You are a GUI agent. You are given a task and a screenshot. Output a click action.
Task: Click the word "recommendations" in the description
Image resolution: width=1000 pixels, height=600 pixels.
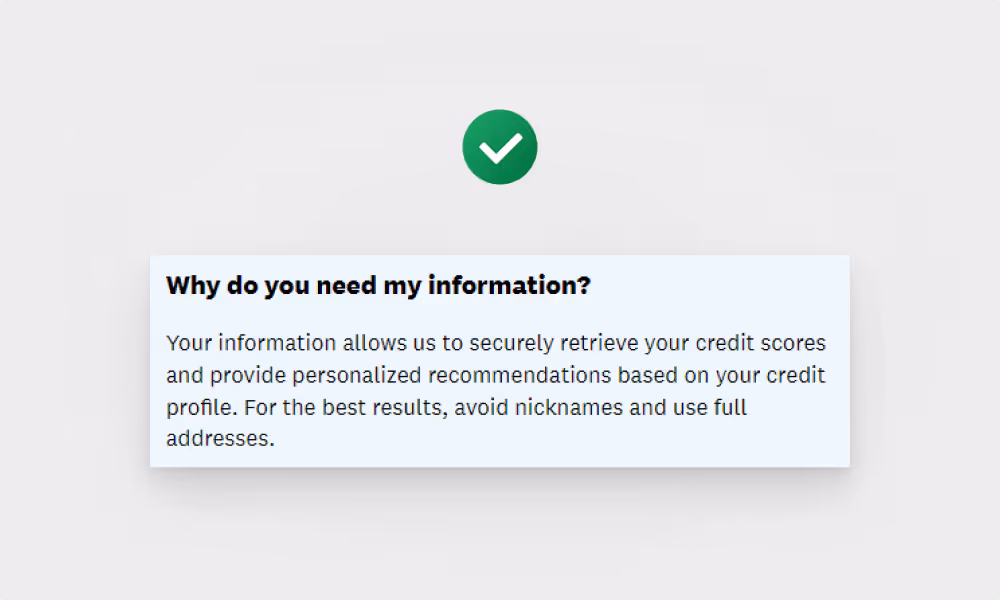(x=519, y=375)
